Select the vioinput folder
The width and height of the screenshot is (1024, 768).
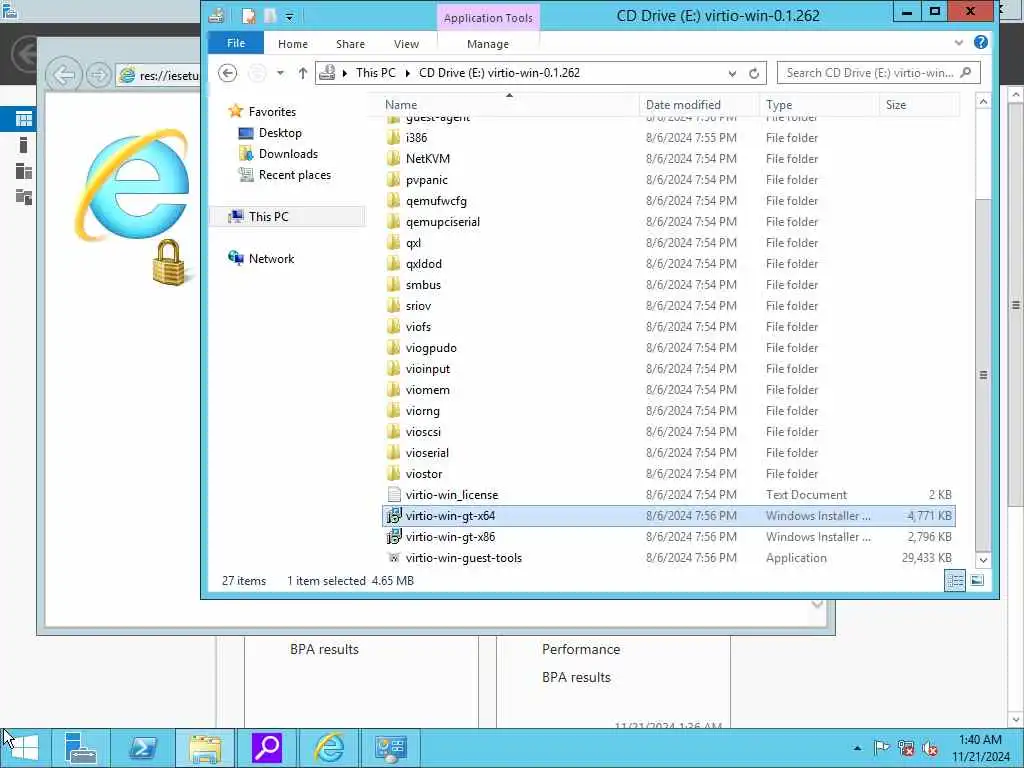click(x=428, y=369)
